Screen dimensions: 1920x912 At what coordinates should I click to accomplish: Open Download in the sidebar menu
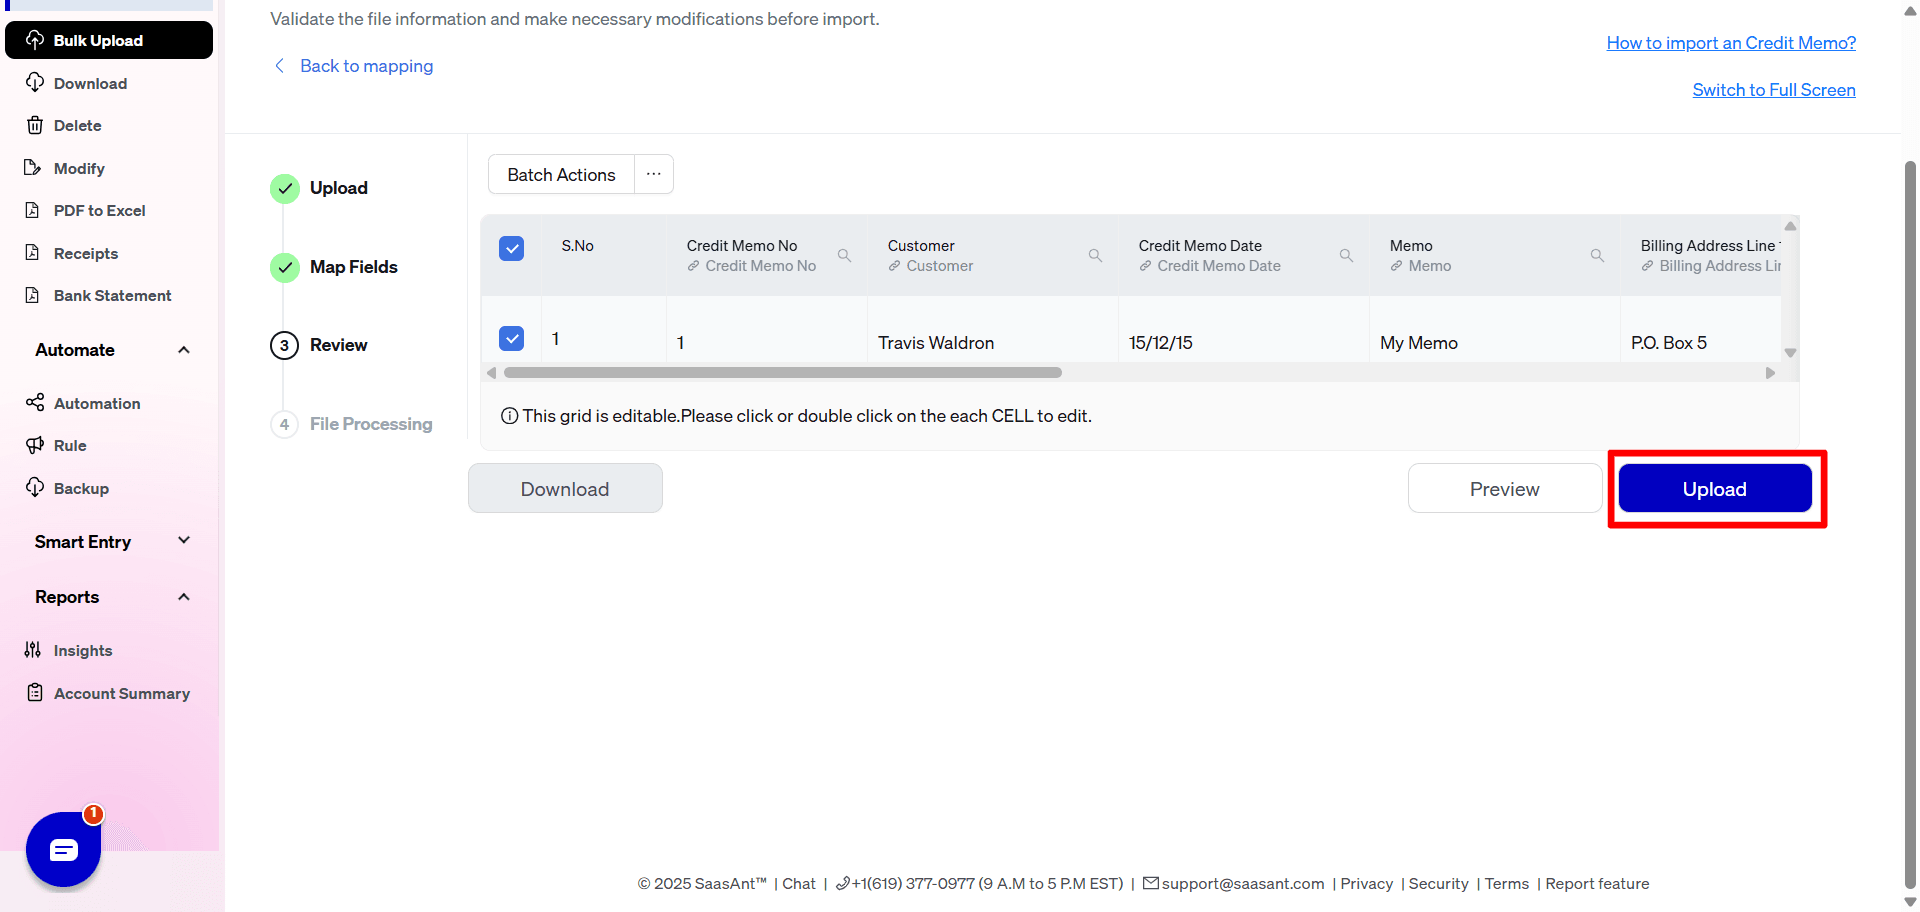90,83
